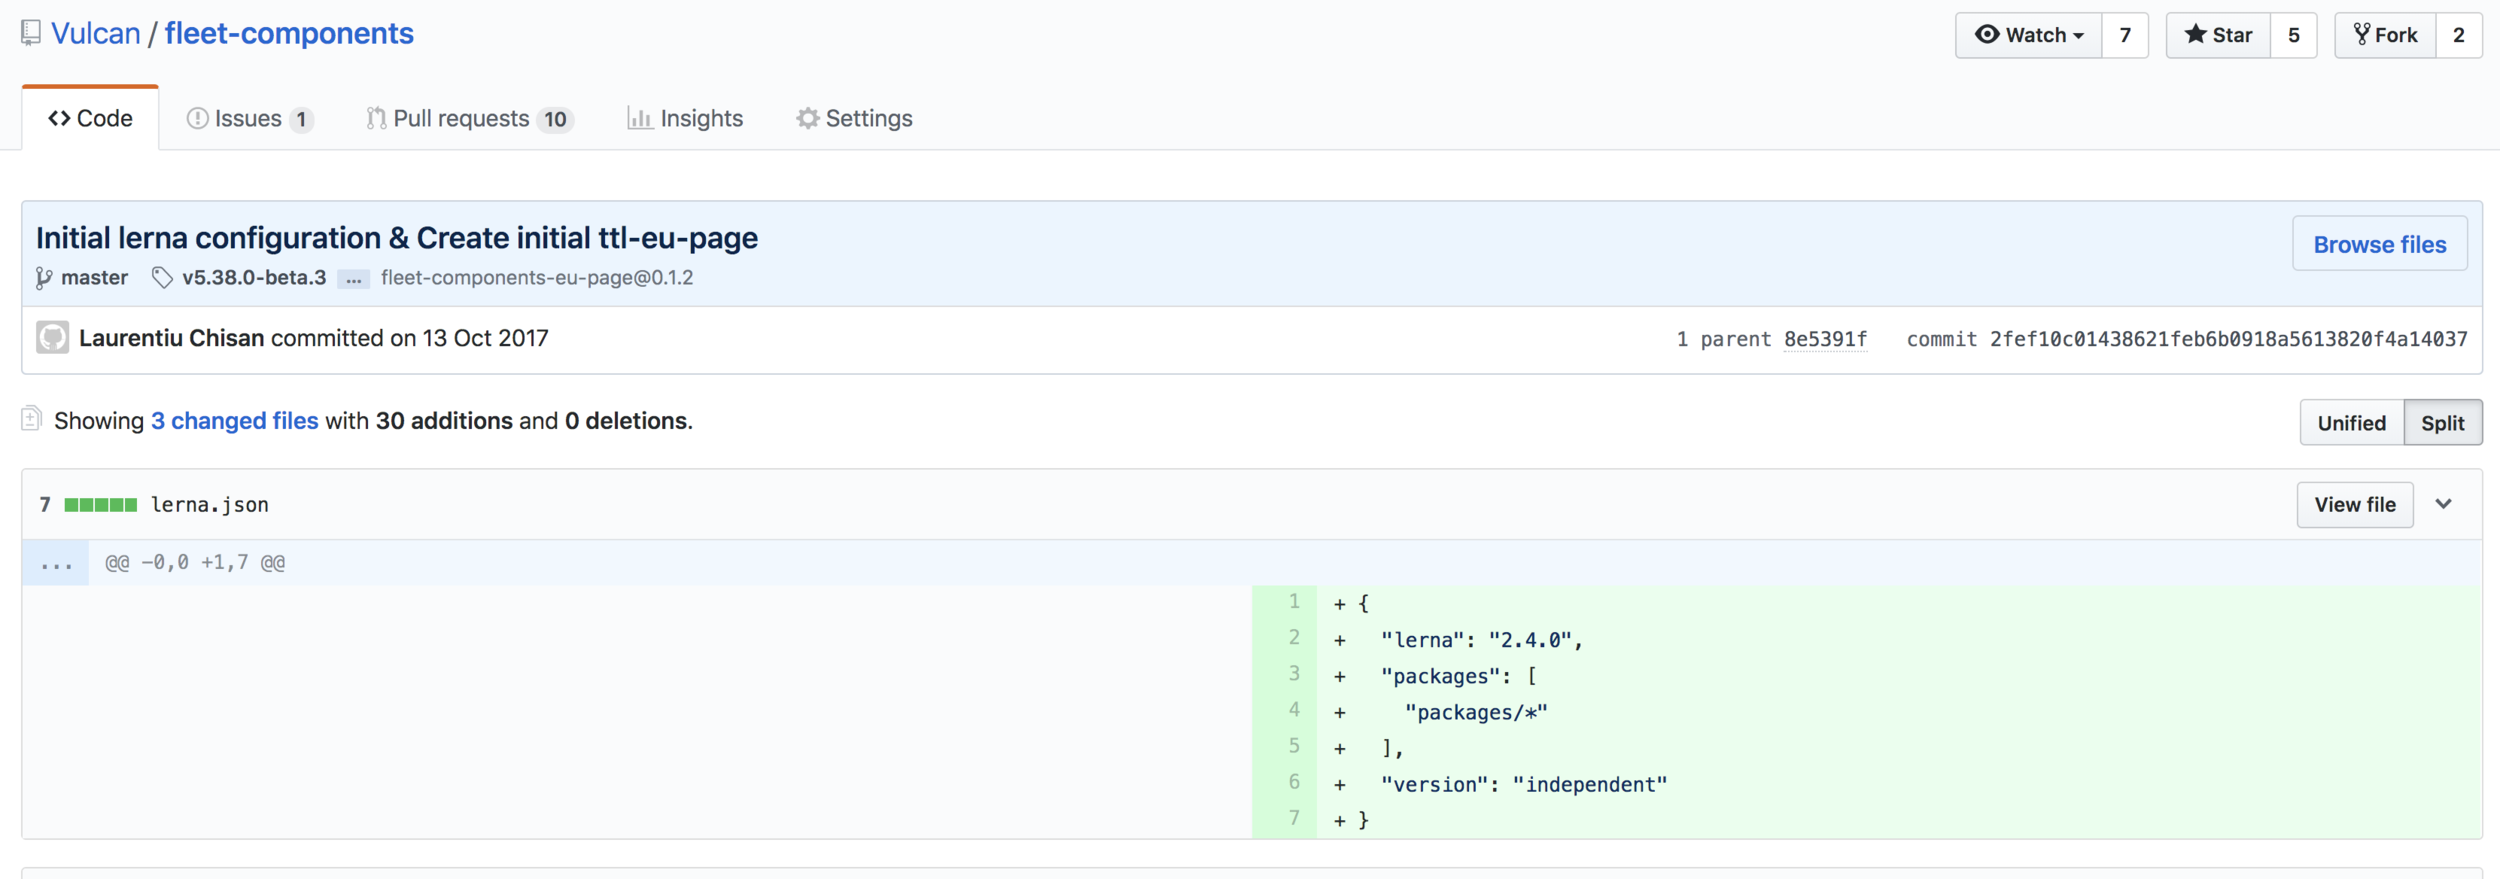Open the Pull requests tab

click(469, 118)
